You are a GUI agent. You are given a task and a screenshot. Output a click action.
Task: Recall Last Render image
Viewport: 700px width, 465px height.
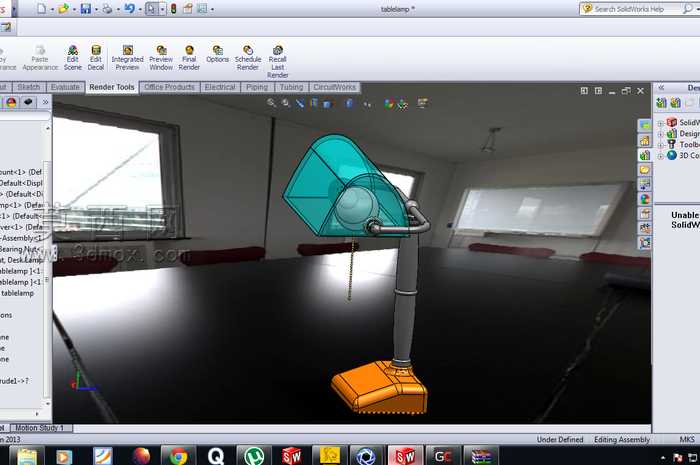(x=277, y=61)
